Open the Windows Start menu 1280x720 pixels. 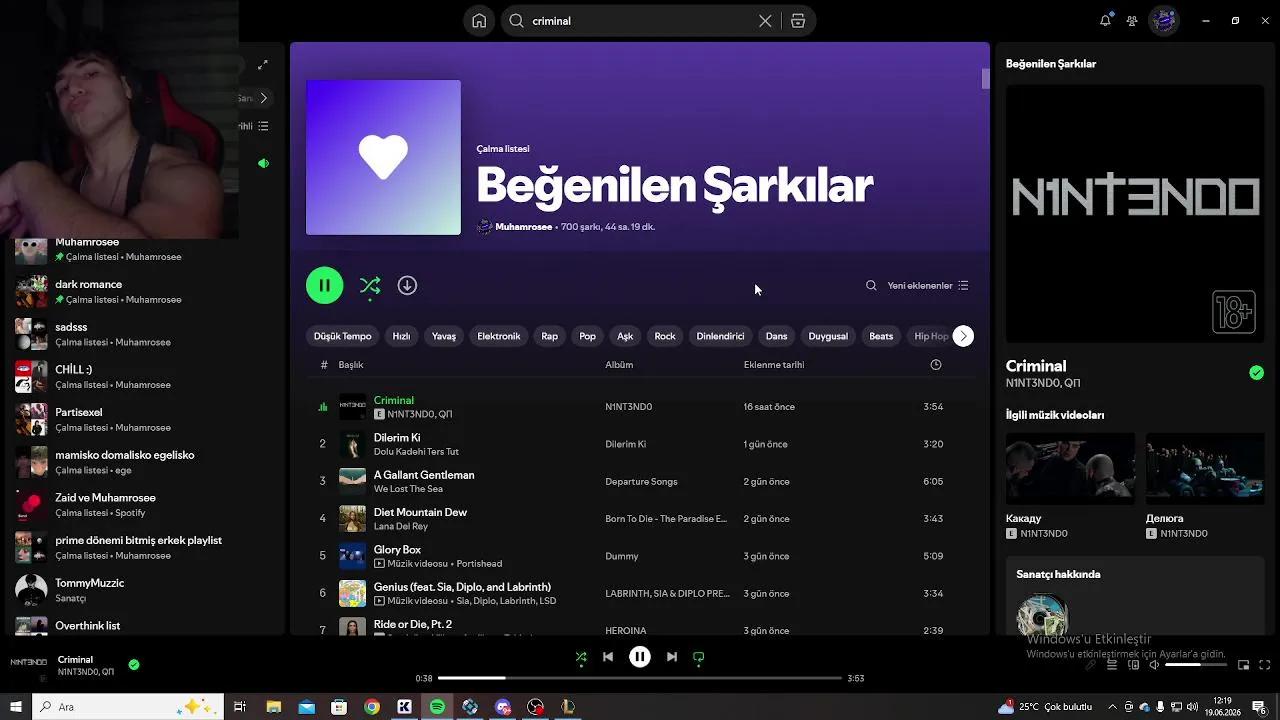click(x=15, y=707)
